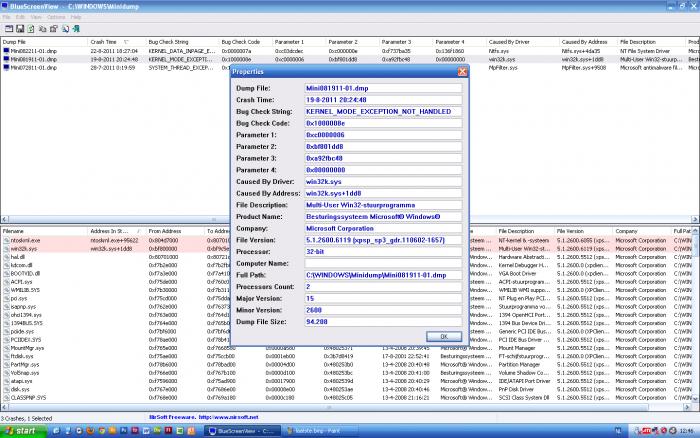Sort by the Bug Check String column header
Viewport: 700px width, 438px height.
pyautogui.click(x=182, y=42)
